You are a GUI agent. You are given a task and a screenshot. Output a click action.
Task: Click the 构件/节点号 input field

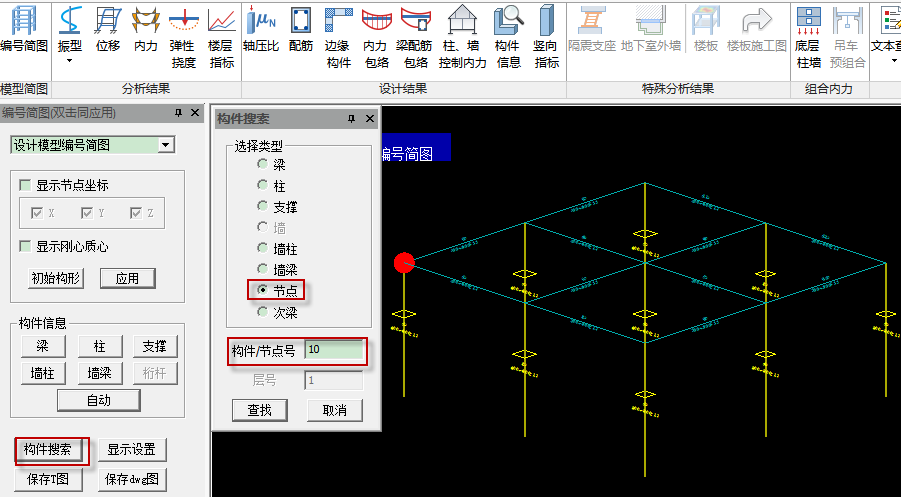[x=333, y=350]
